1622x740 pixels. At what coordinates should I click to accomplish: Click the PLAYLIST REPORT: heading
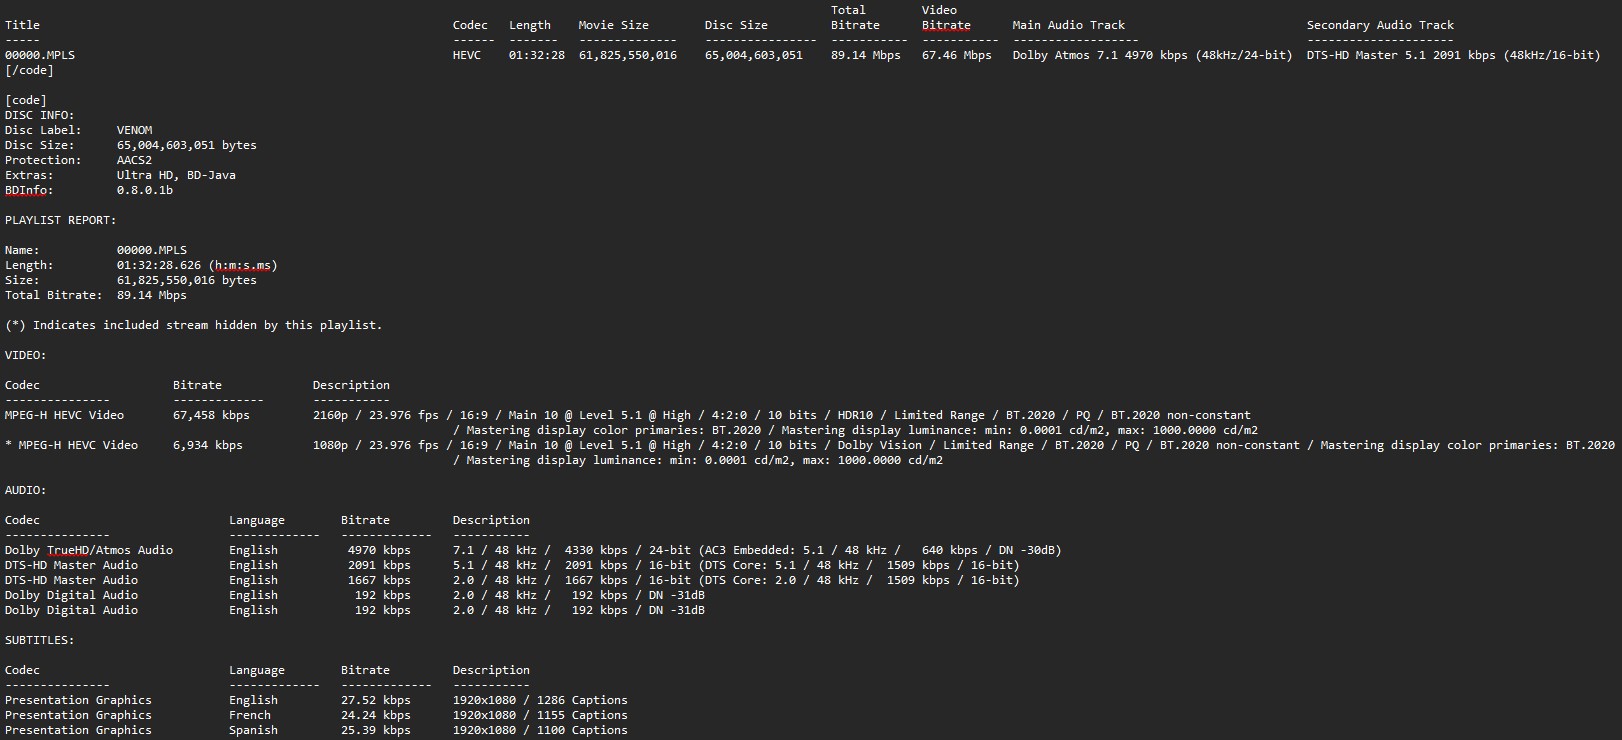click(61, 220)
